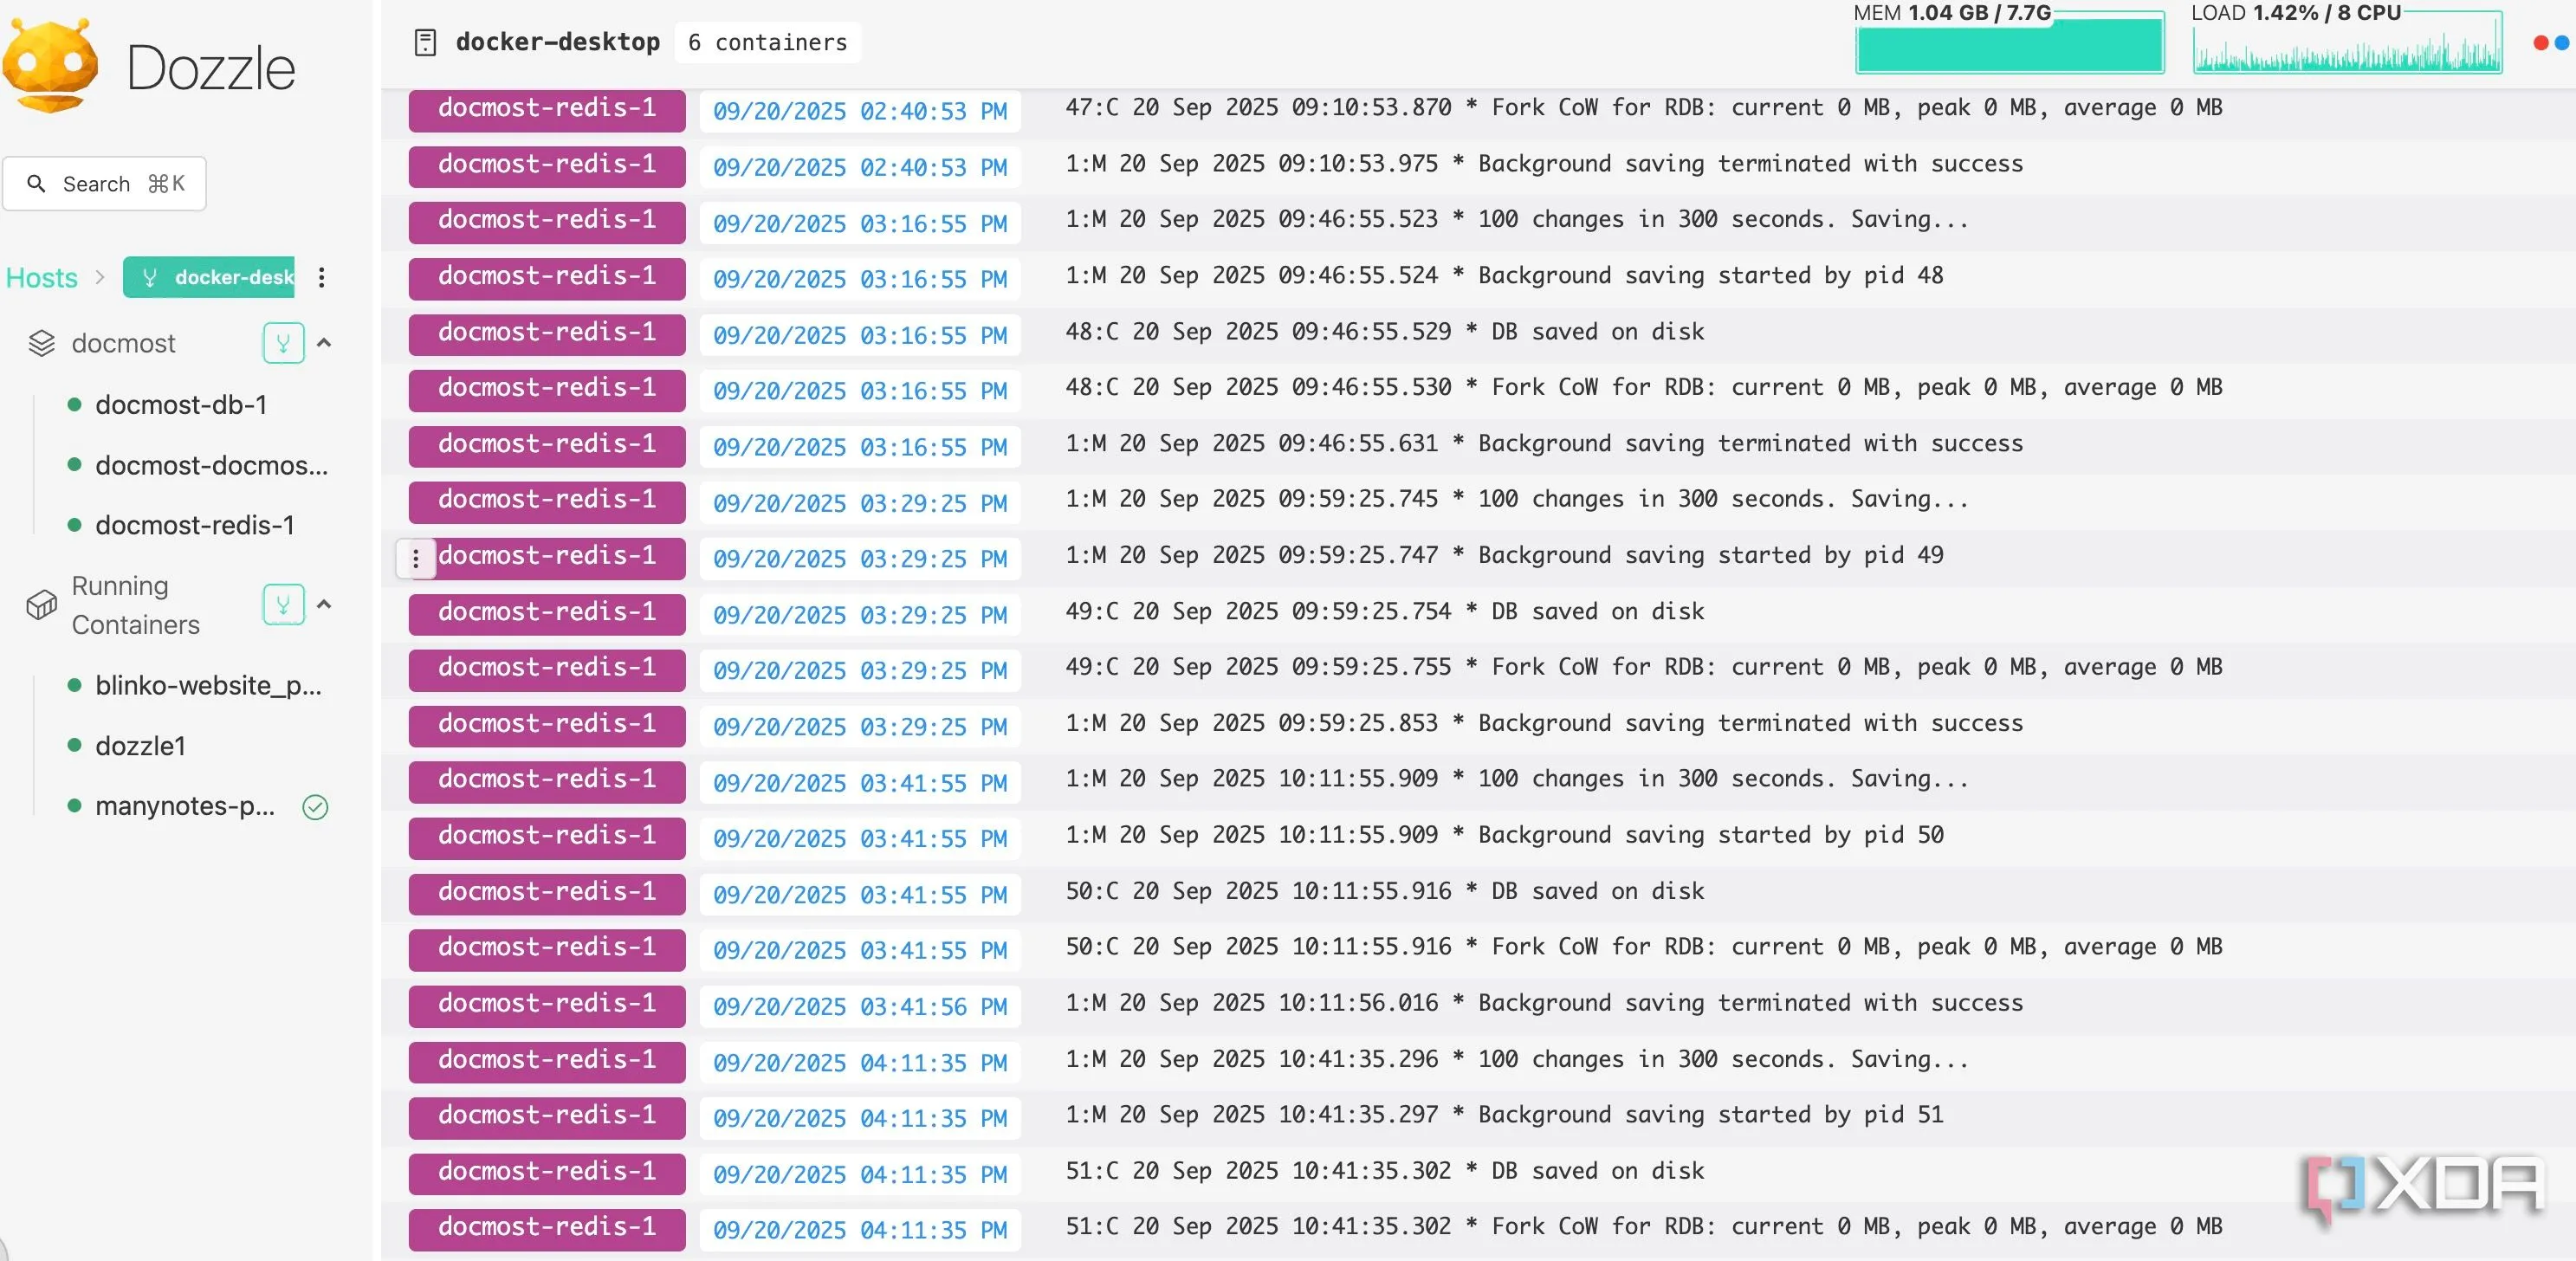The image size is (2576, 1261).
Task: Click merge-logs icon next to docmost
Action: (x=283, y=343)
